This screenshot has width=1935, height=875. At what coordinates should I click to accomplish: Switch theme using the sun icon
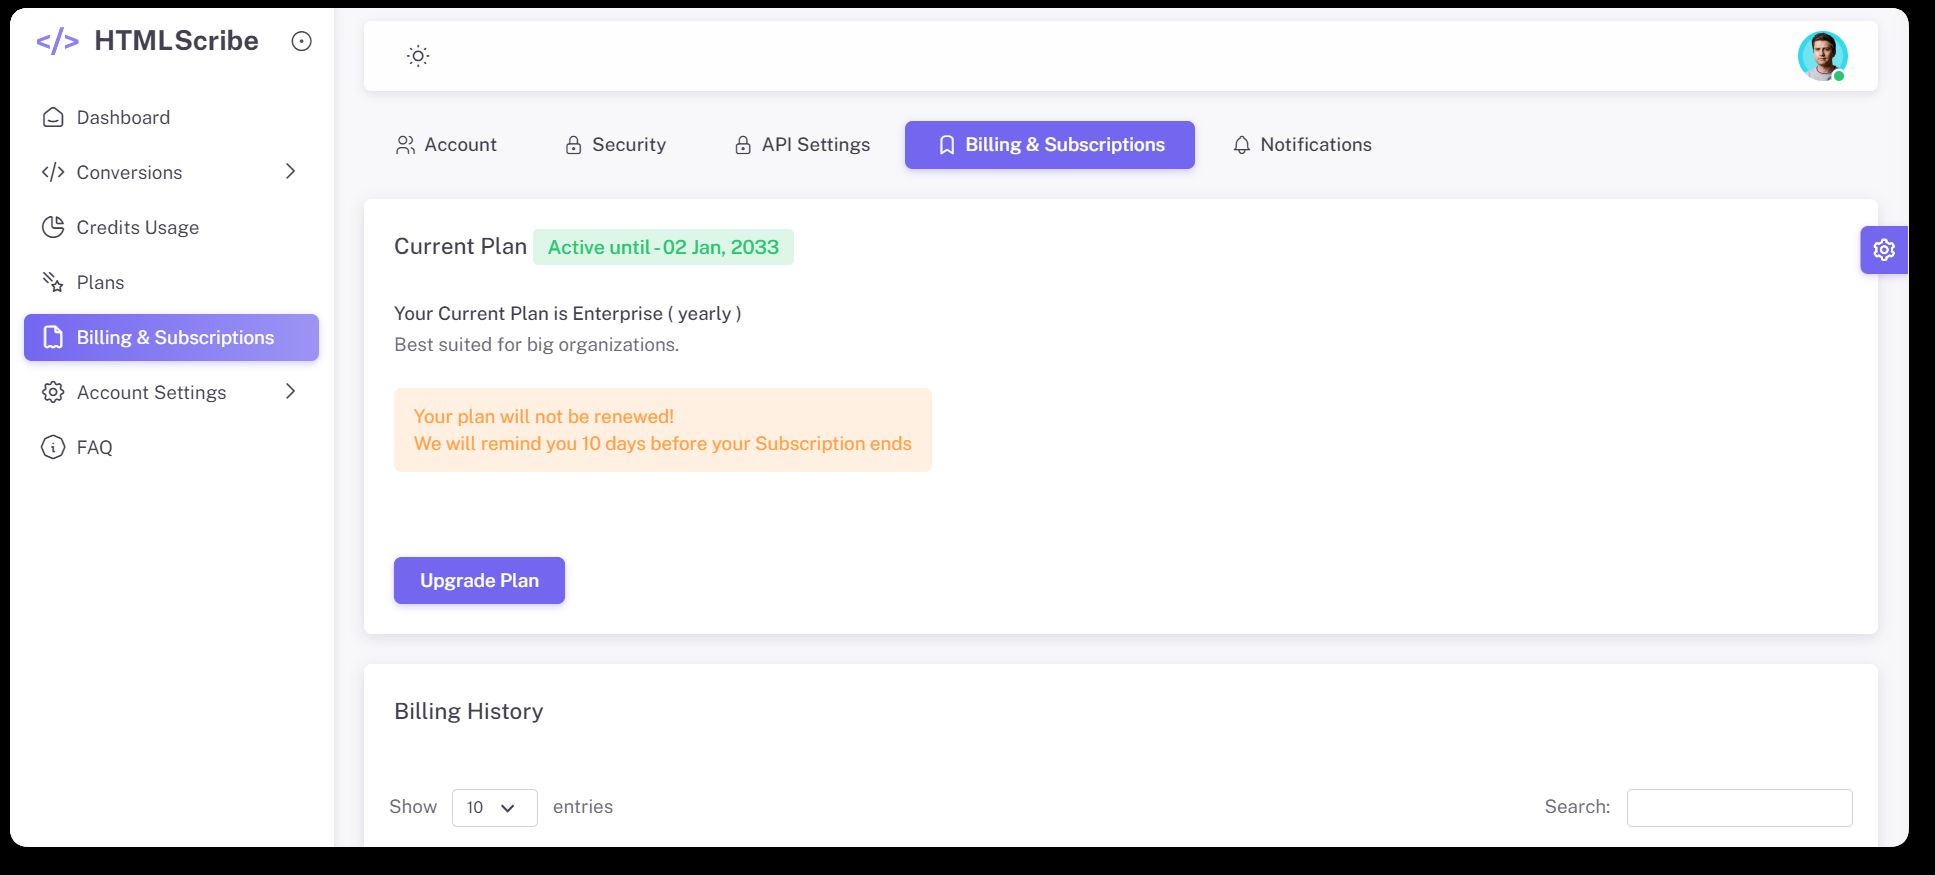point(418,56)
